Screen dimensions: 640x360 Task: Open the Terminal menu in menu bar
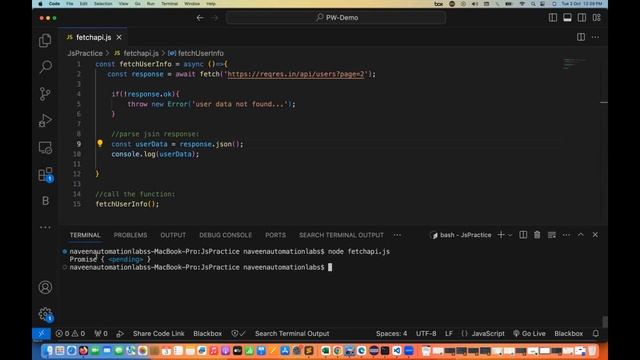point(169,4)
